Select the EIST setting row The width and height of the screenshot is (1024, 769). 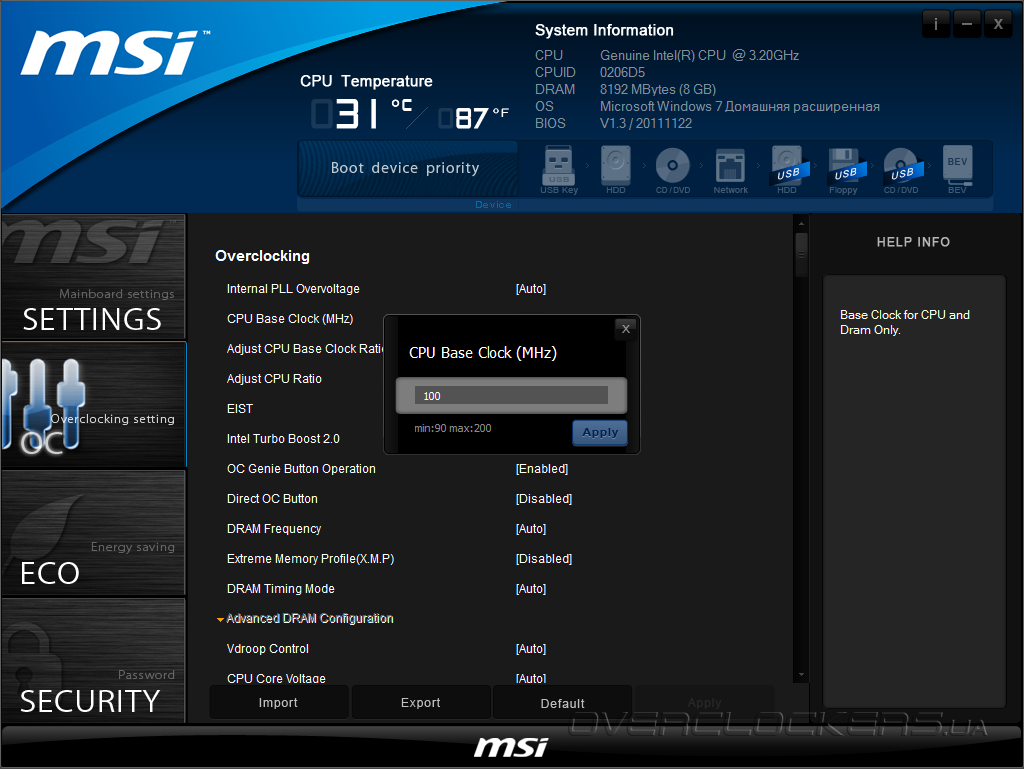coord(240,409)
